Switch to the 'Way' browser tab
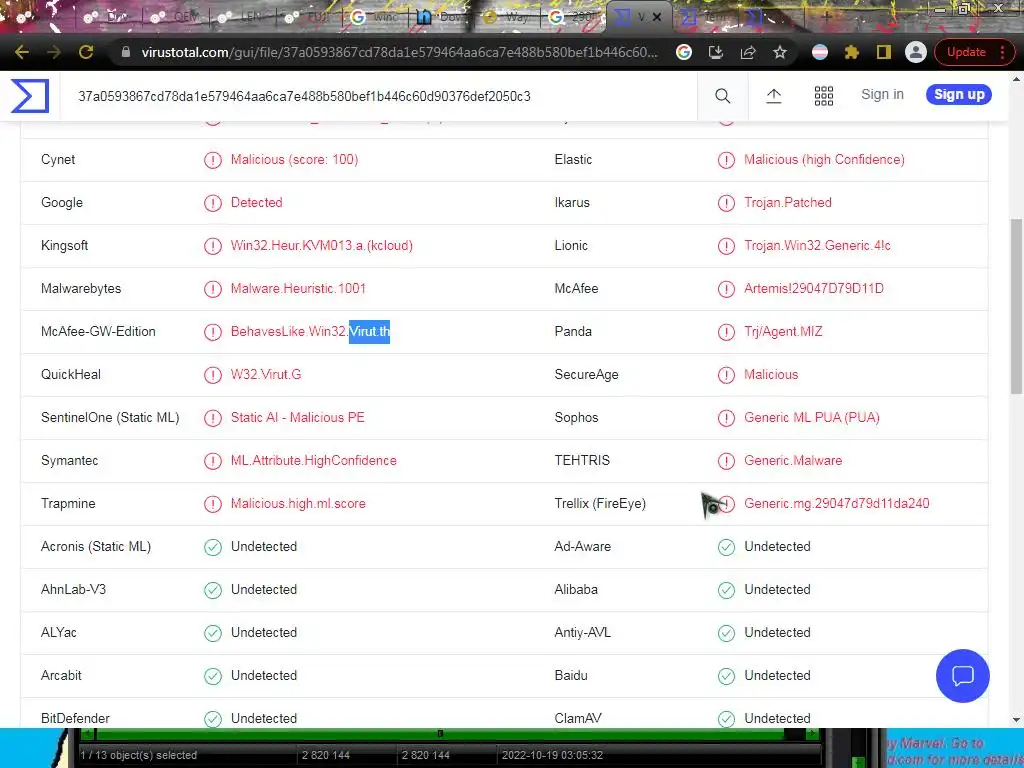Image resolution: width=1024 pixels, height=768 pixels. point(507,18)
